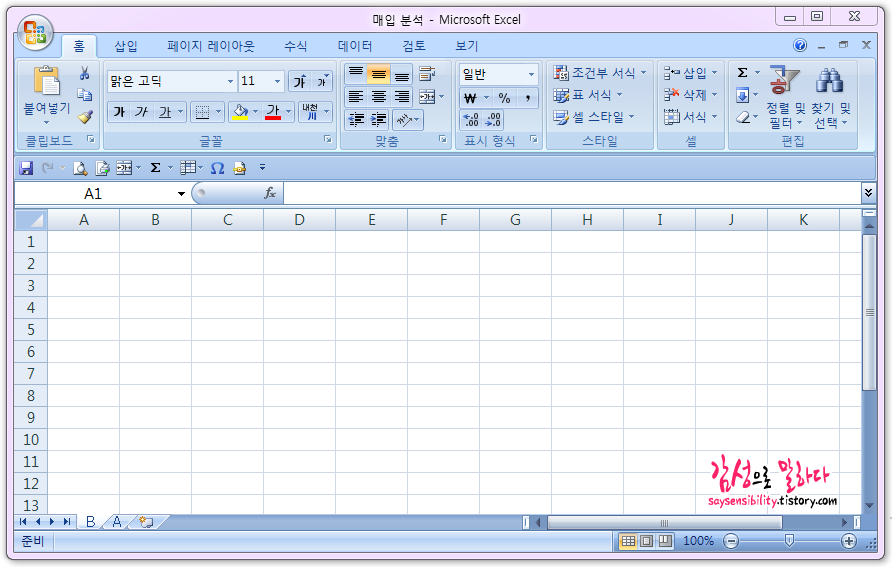The height and width of the screenshot is (567, 892).
Task: Switch to 페이지 레이아웃 tab
Action: point(211,46)
